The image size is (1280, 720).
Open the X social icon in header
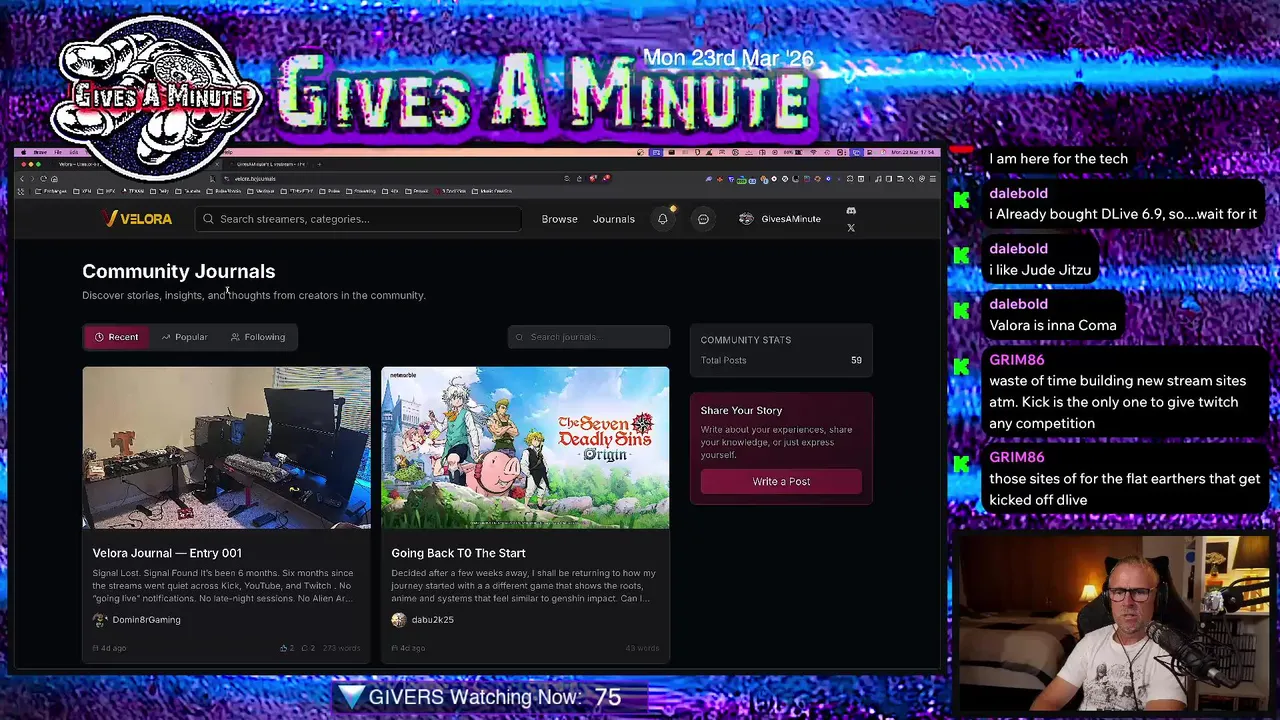coord(851,228)
